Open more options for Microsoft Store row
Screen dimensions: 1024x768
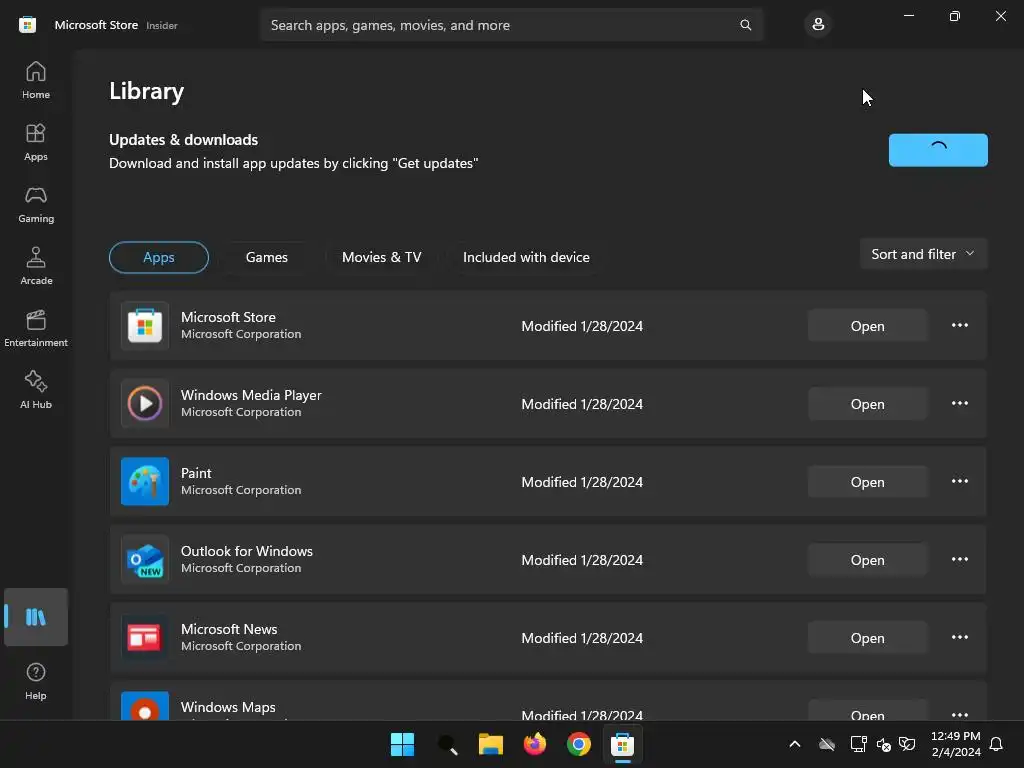point(959,325)
